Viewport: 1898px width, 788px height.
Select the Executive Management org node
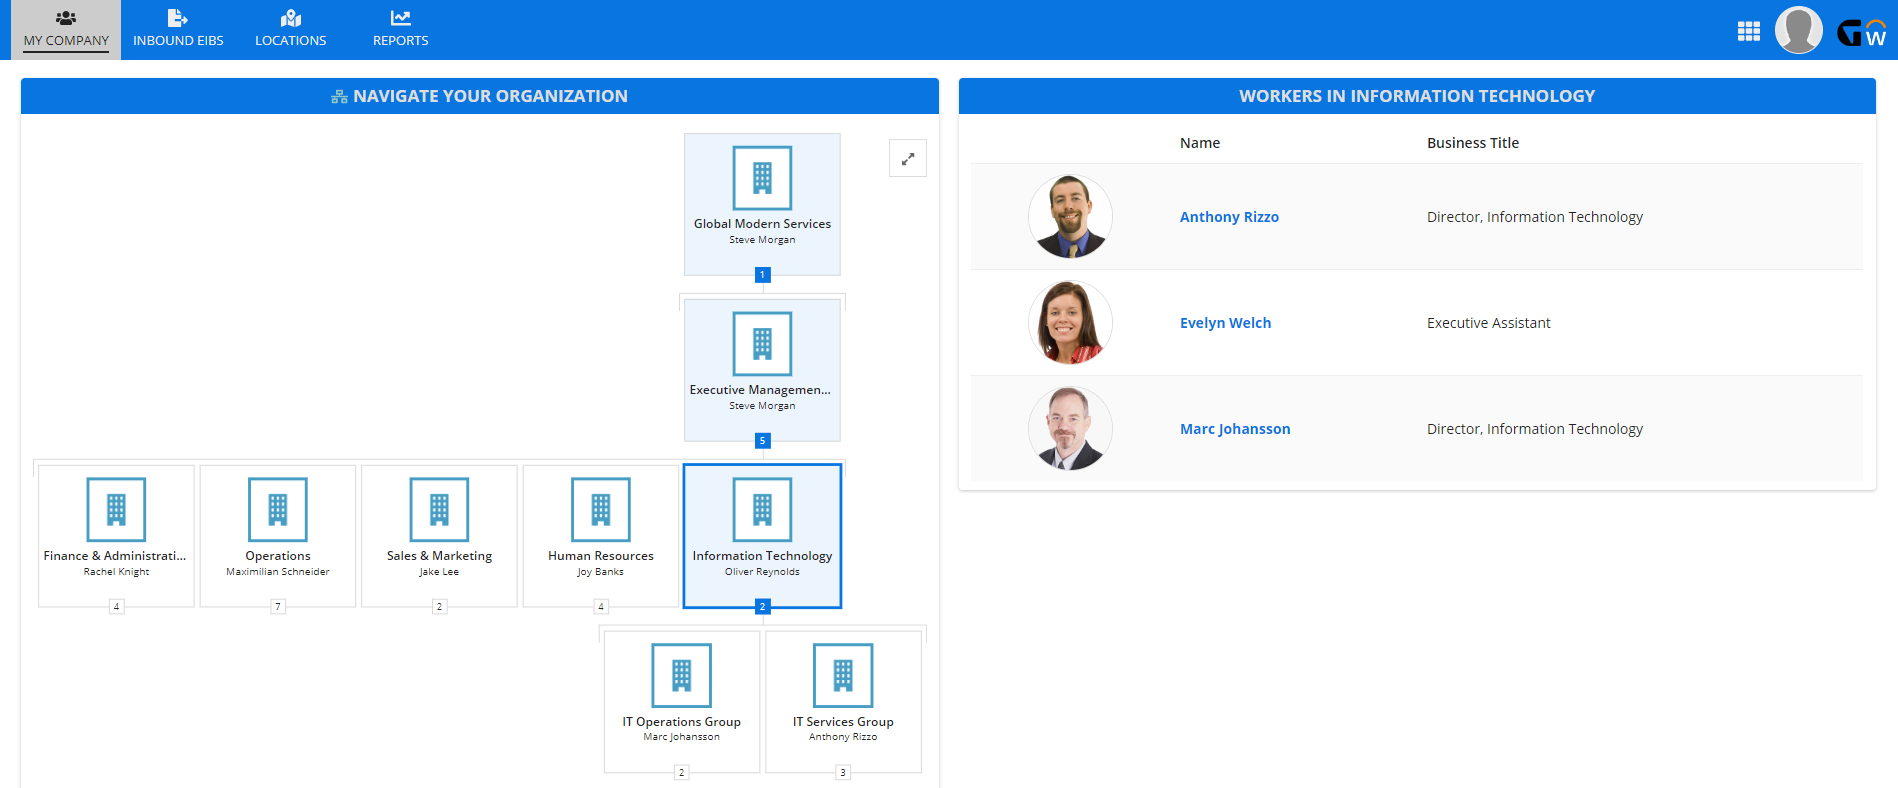coord(762,370)
